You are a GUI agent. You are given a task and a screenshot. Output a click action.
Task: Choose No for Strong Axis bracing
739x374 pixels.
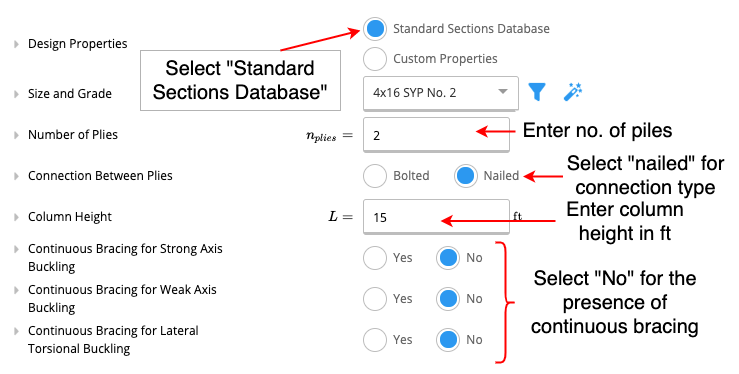(448, 258)
